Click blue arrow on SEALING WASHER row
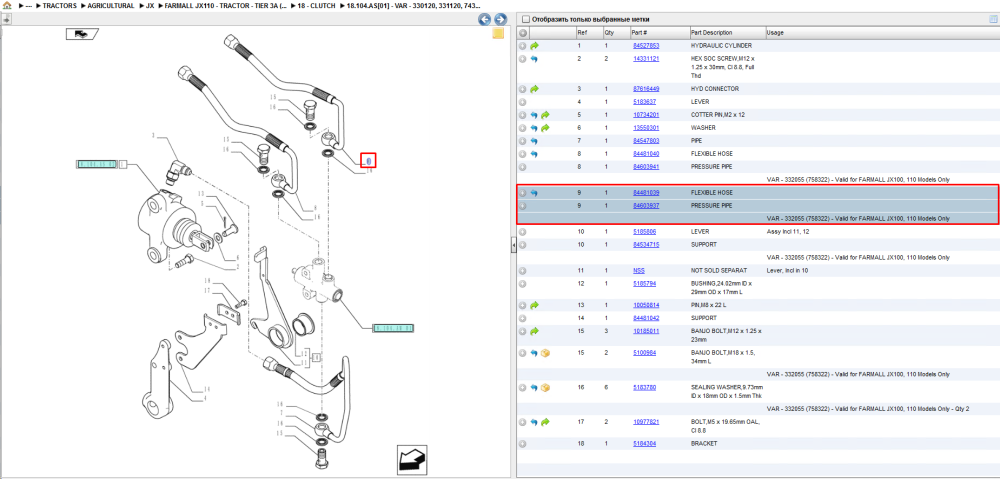 click(534, 387)
